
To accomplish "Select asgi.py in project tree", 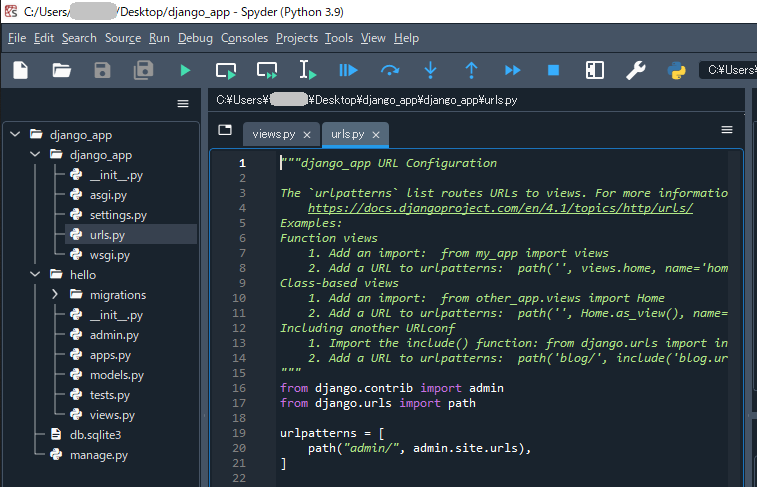I will (x=108, y=195).
